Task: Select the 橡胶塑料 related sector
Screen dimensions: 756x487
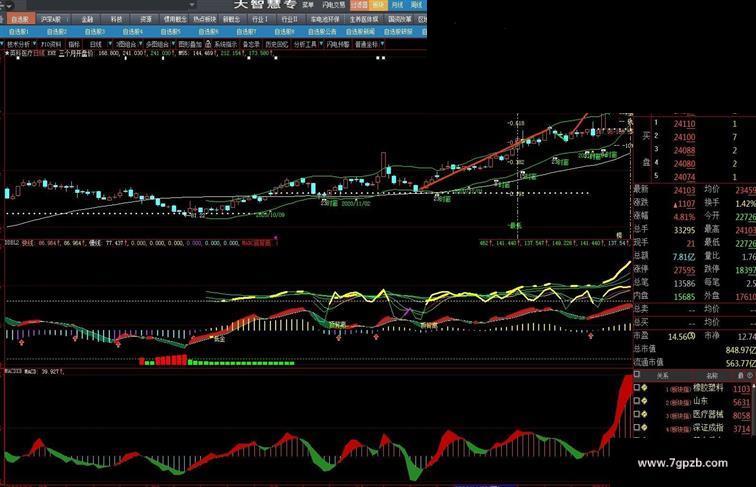Action: point(708,388)
